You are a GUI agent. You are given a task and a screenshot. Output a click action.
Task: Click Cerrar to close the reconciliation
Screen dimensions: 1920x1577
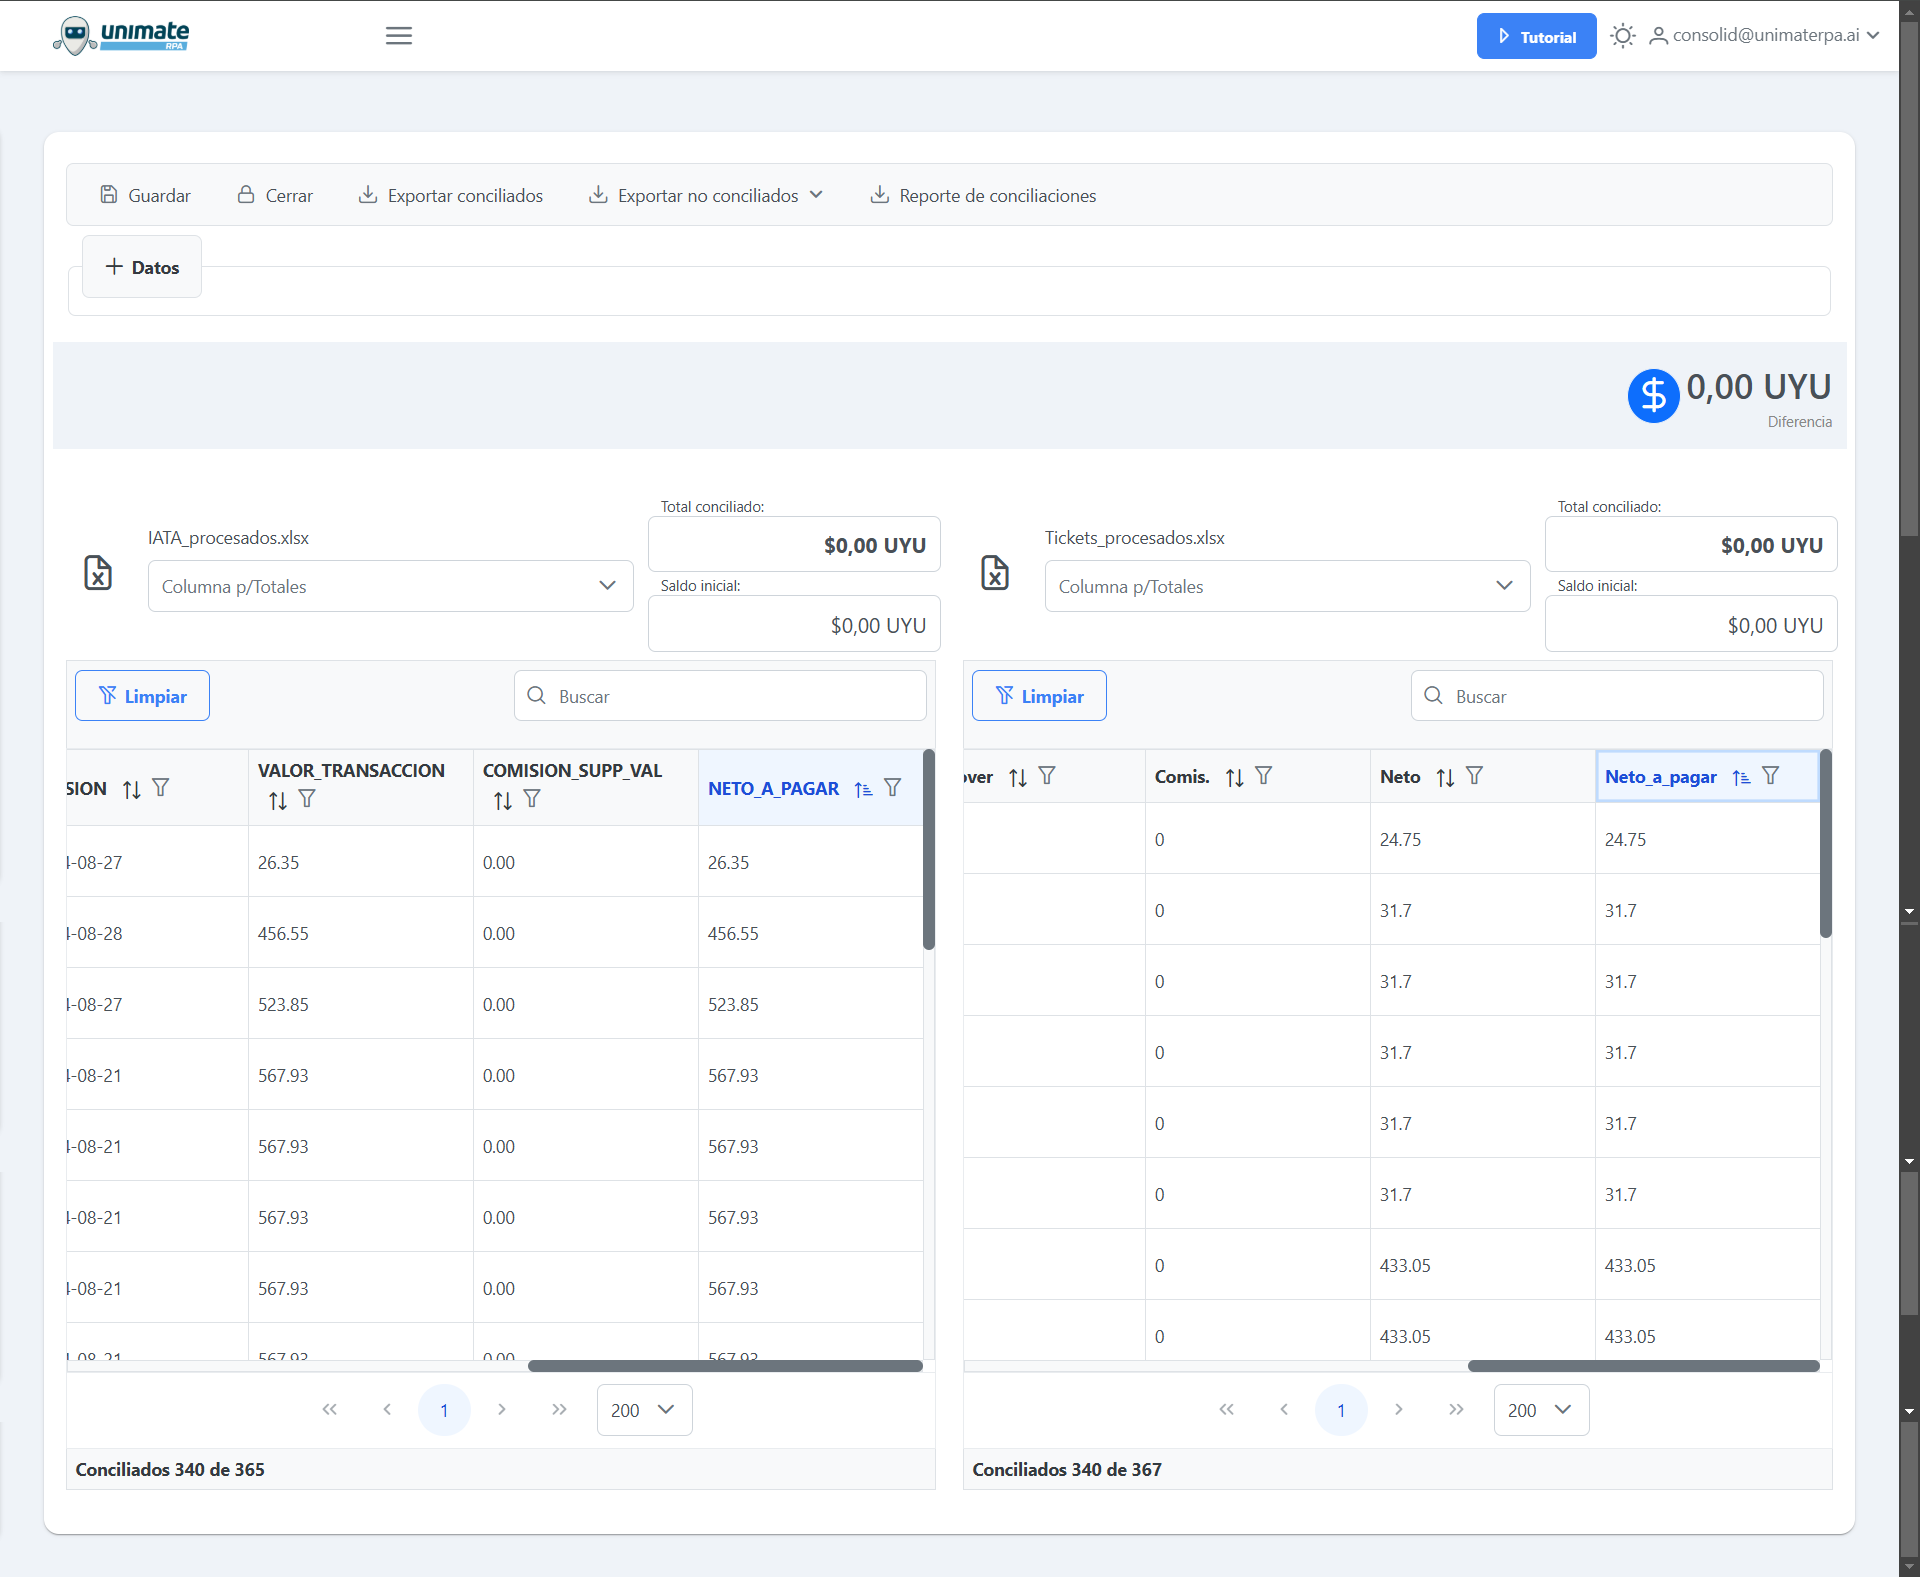click(x=275, y=195)
